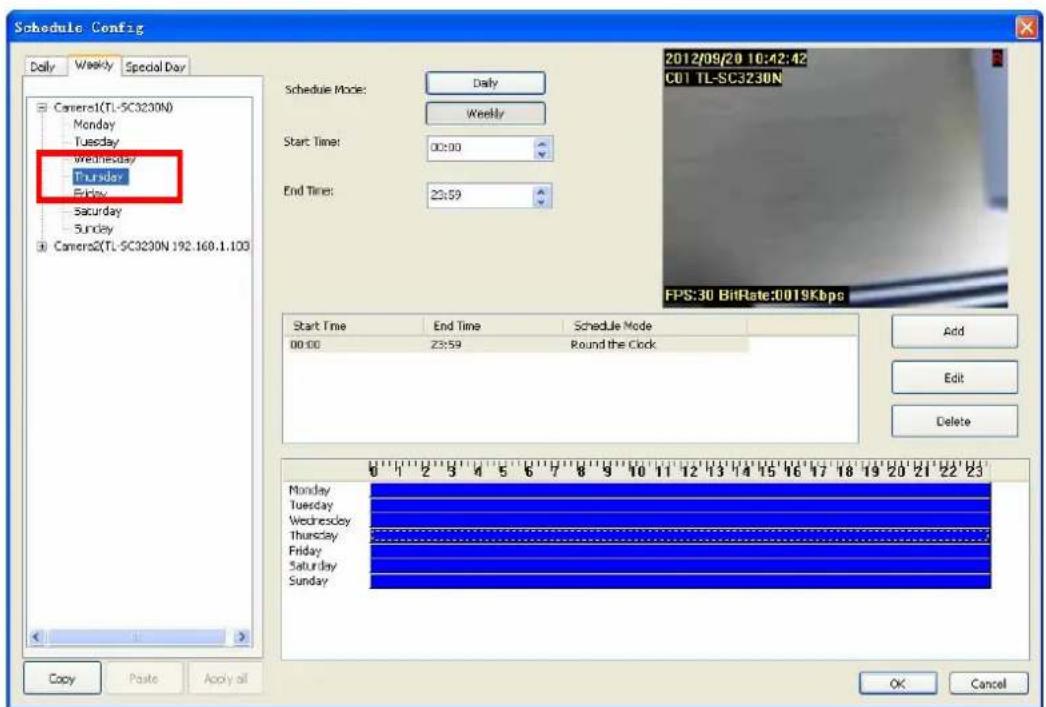
Task: Expand the Camera2 tree node
Action: point(42,247)
